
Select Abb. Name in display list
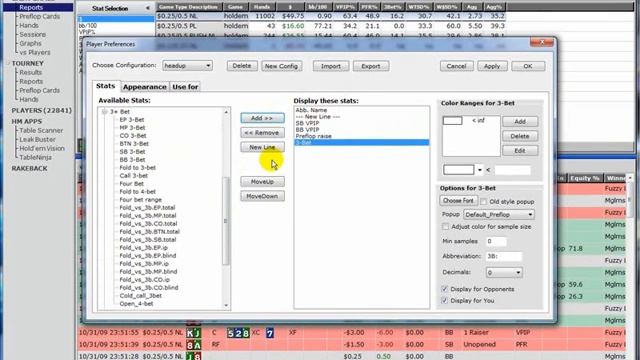(x=311, y=110)
